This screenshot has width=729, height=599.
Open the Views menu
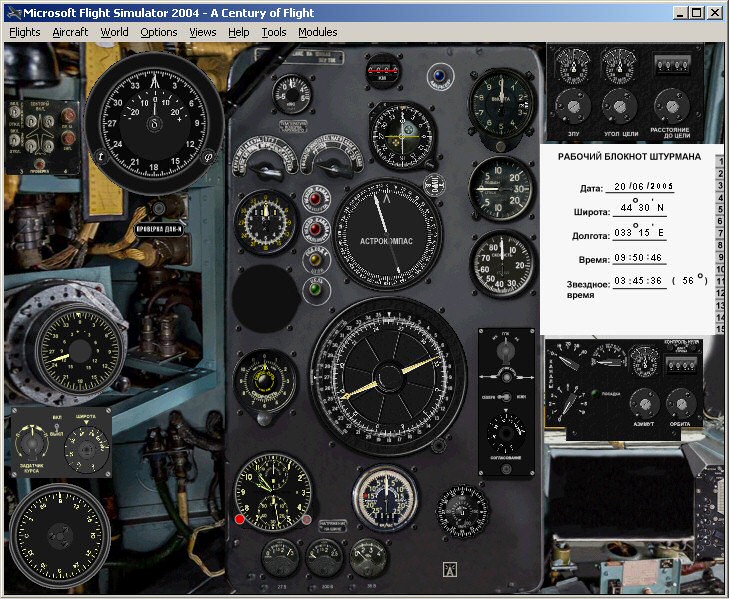click(x=203, y=32)
